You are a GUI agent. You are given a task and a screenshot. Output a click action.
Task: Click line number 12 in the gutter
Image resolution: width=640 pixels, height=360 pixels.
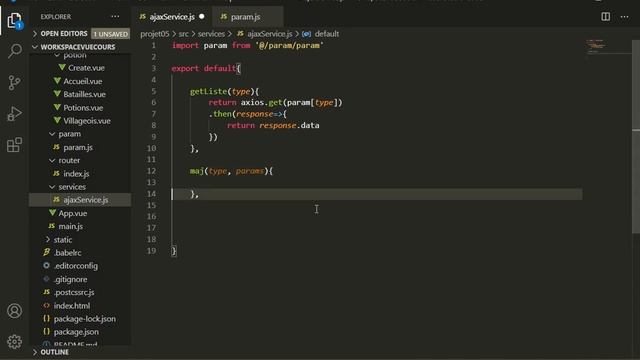(151, 171)
